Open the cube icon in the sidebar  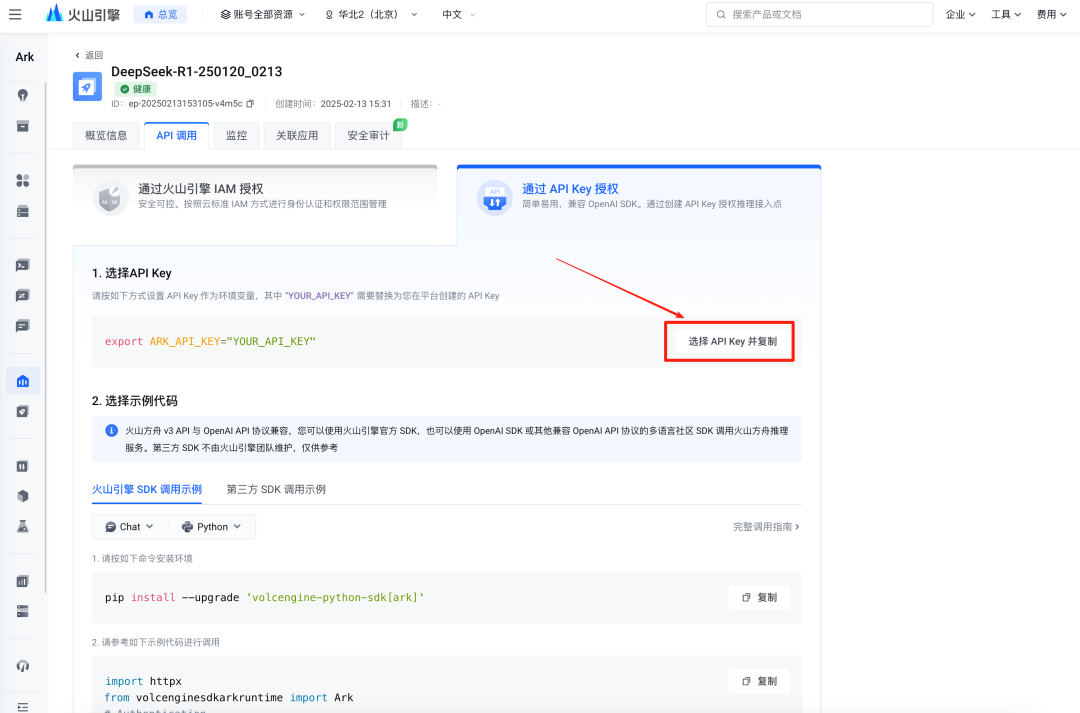pyautogui.click(x=23, y=496)
